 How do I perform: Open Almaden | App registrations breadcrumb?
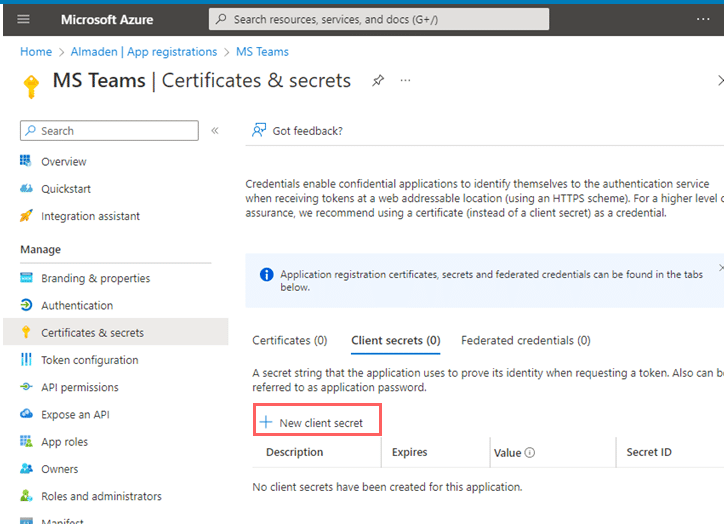(x=143, y=52)
